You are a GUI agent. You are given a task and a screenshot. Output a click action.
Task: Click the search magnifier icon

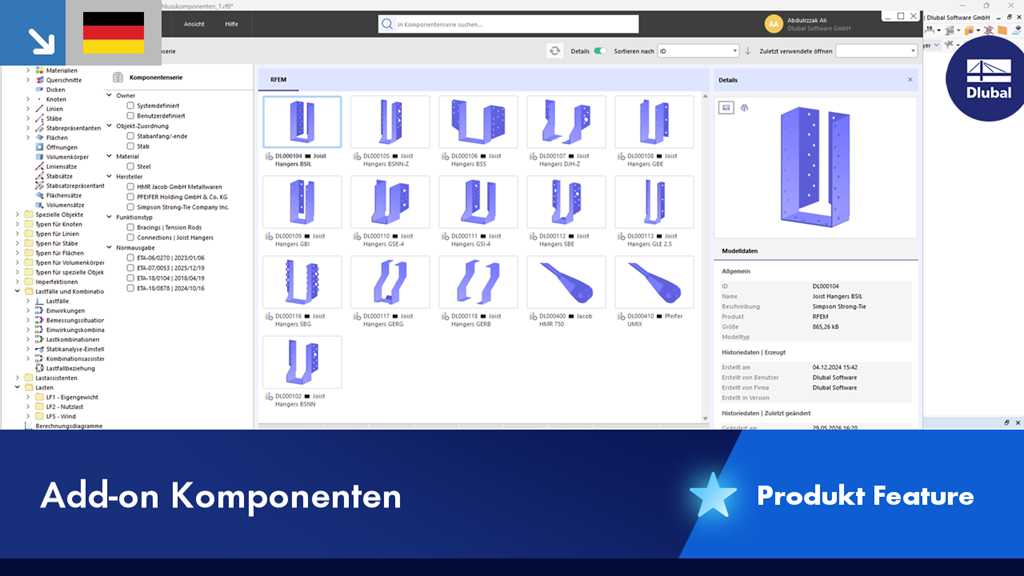tap(387, 24)
